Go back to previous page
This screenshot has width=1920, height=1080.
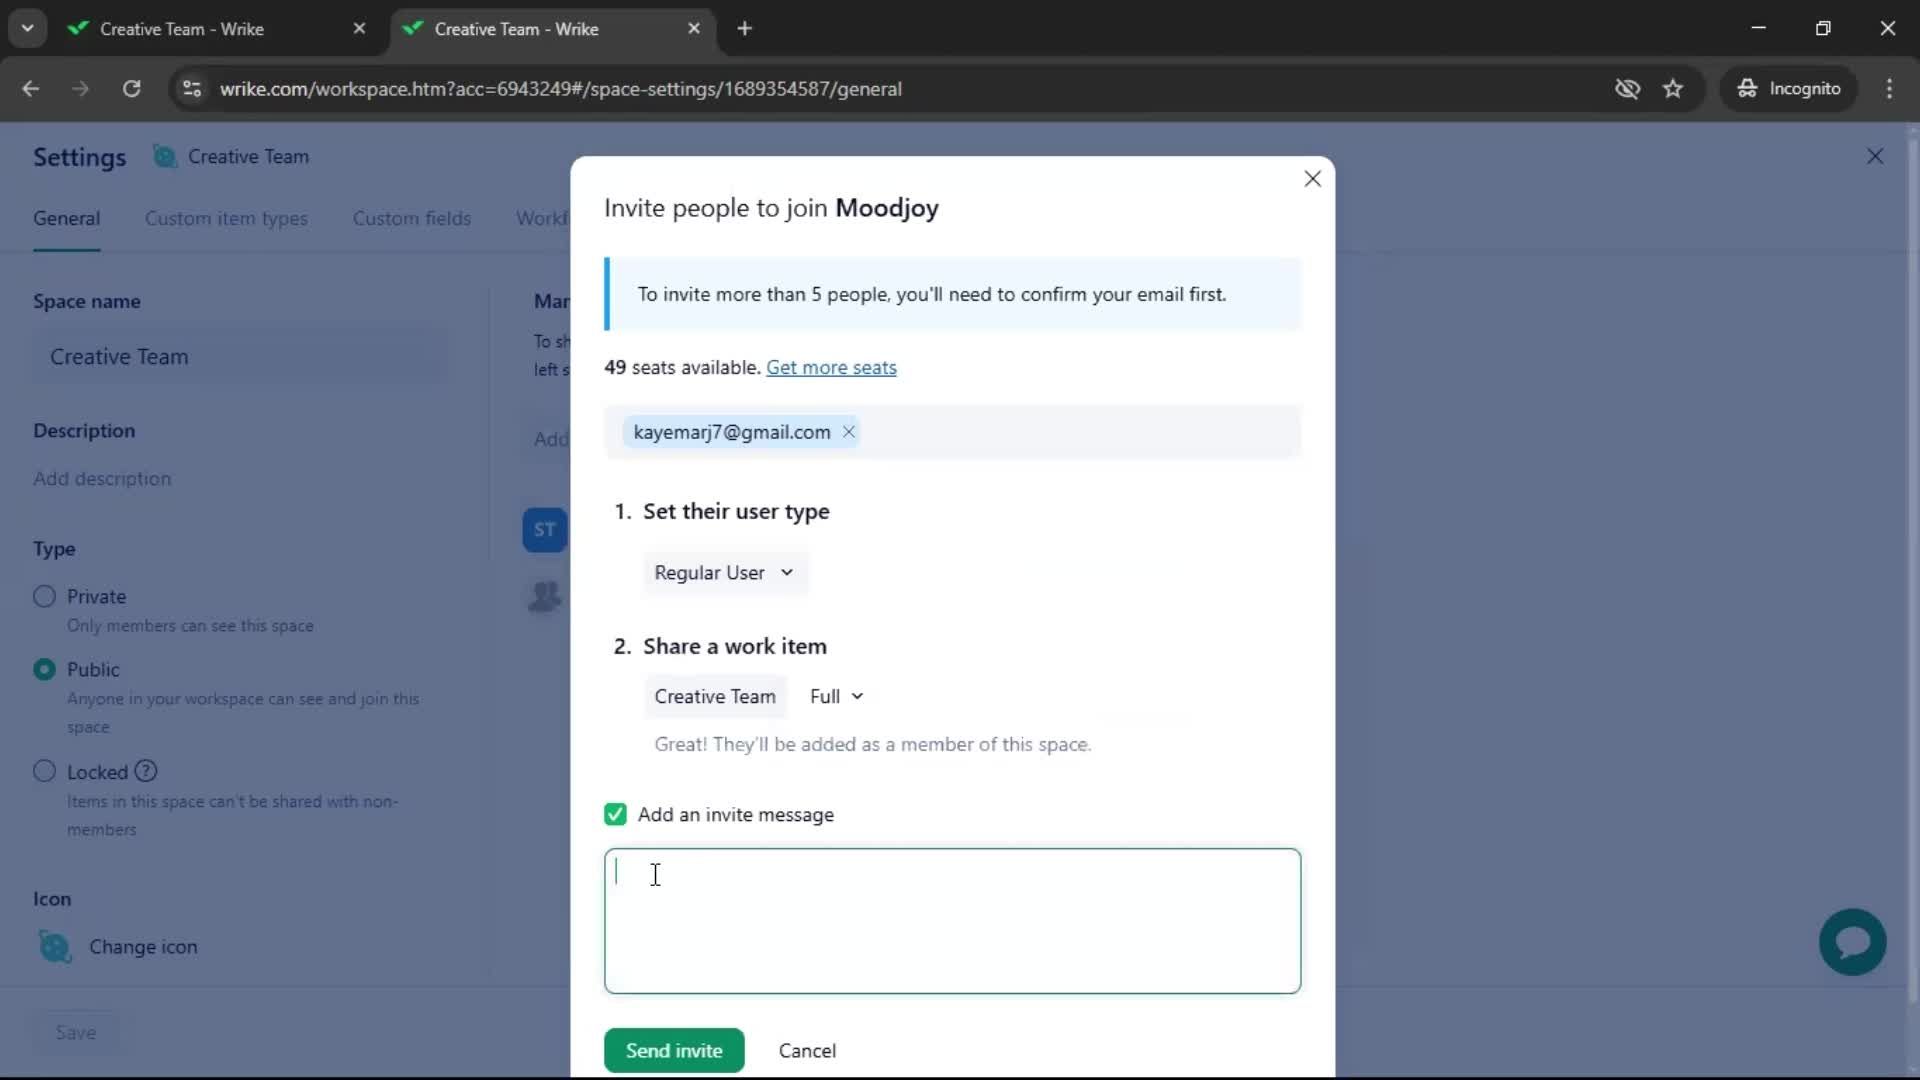click(x=31, y=89)
